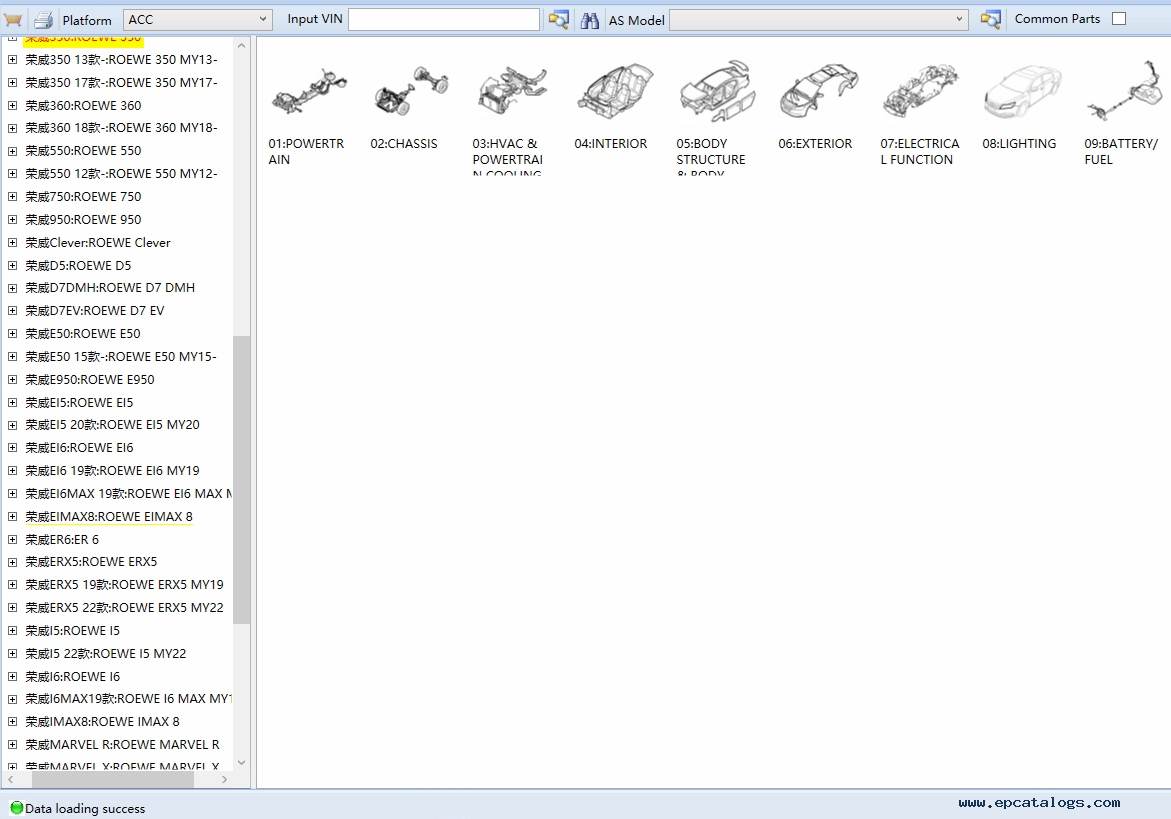Select ROEWE EIMAX 8 in model tree
The image size is (1171, 819).
click(x=109, y=517)
